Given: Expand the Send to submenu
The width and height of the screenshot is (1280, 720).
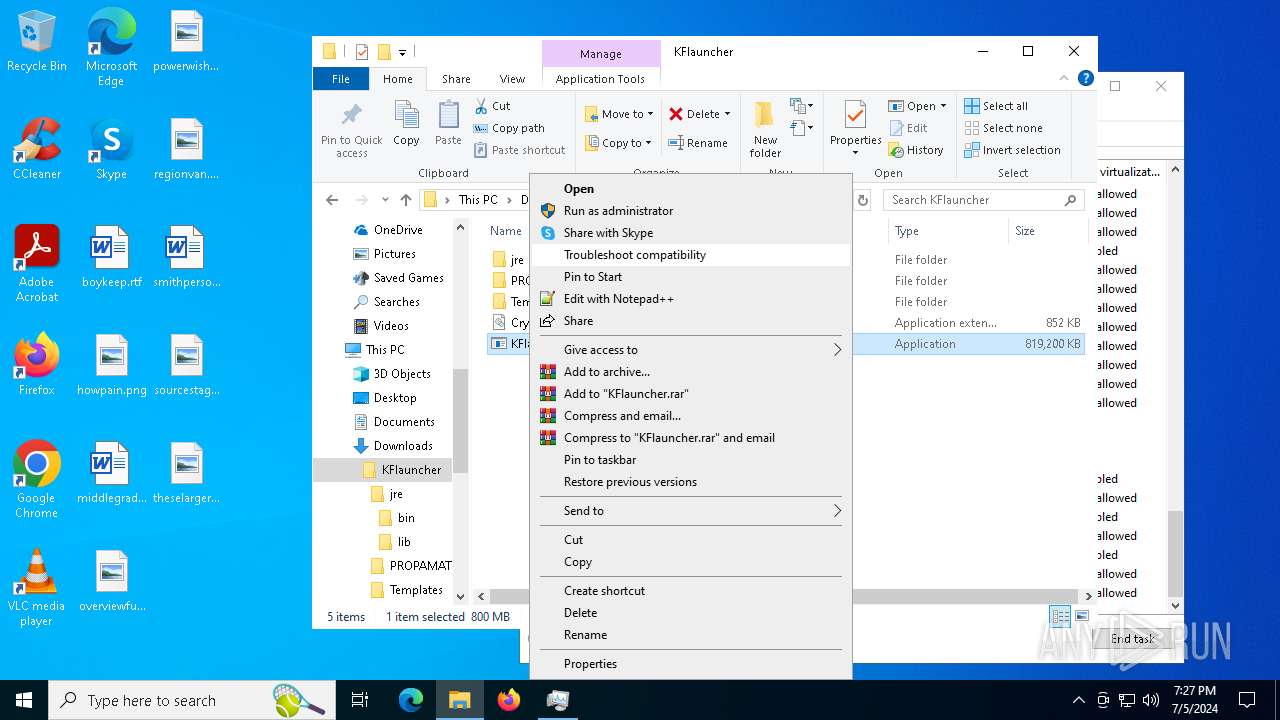Looking at the screenshot, I should [x=691, y=511].
